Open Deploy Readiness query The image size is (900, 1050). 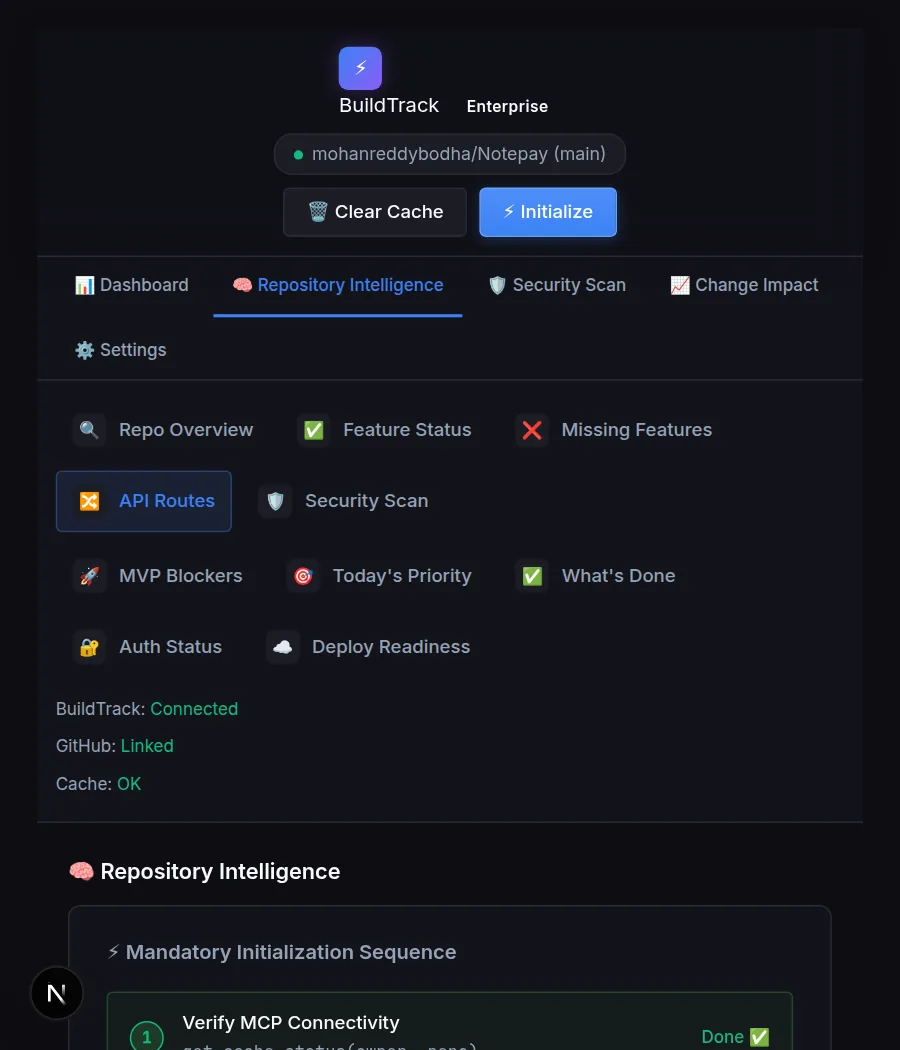[x=368, y=647]
